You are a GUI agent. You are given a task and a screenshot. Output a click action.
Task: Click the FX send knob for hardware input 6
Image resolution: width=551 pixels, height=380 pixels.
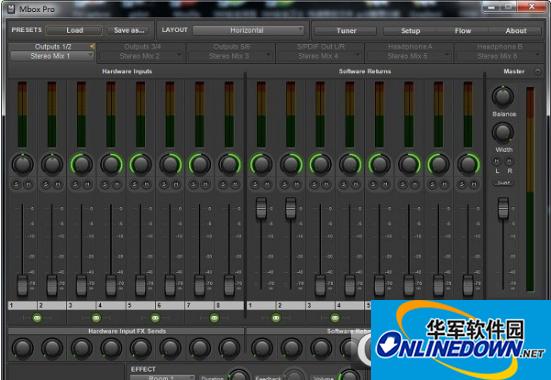click(x=170, y=348)
